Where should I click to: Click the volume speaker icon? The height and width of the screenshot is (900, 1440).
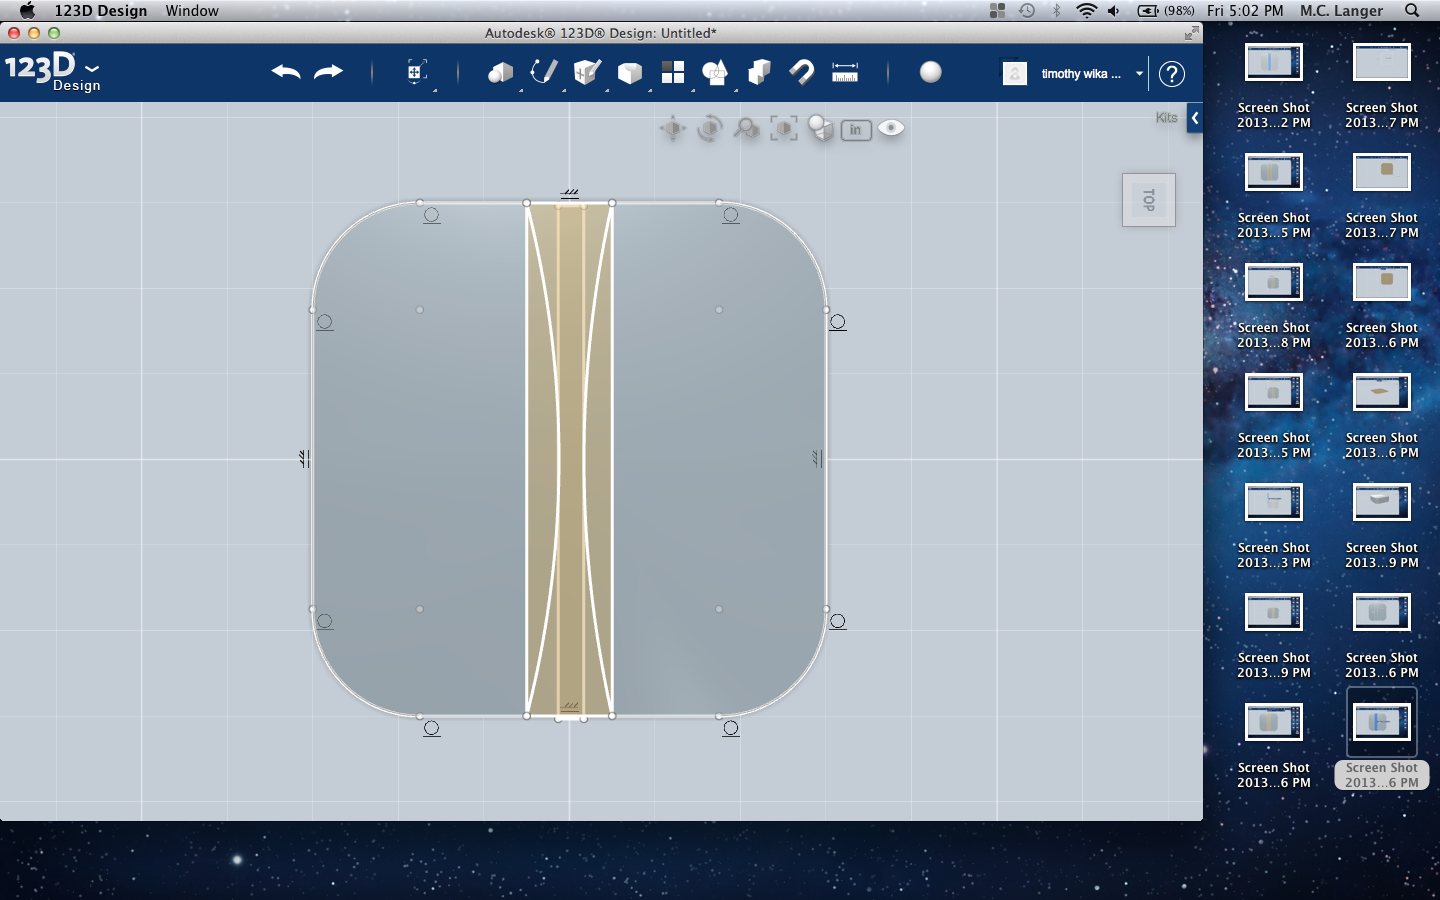pos(1114,10)
